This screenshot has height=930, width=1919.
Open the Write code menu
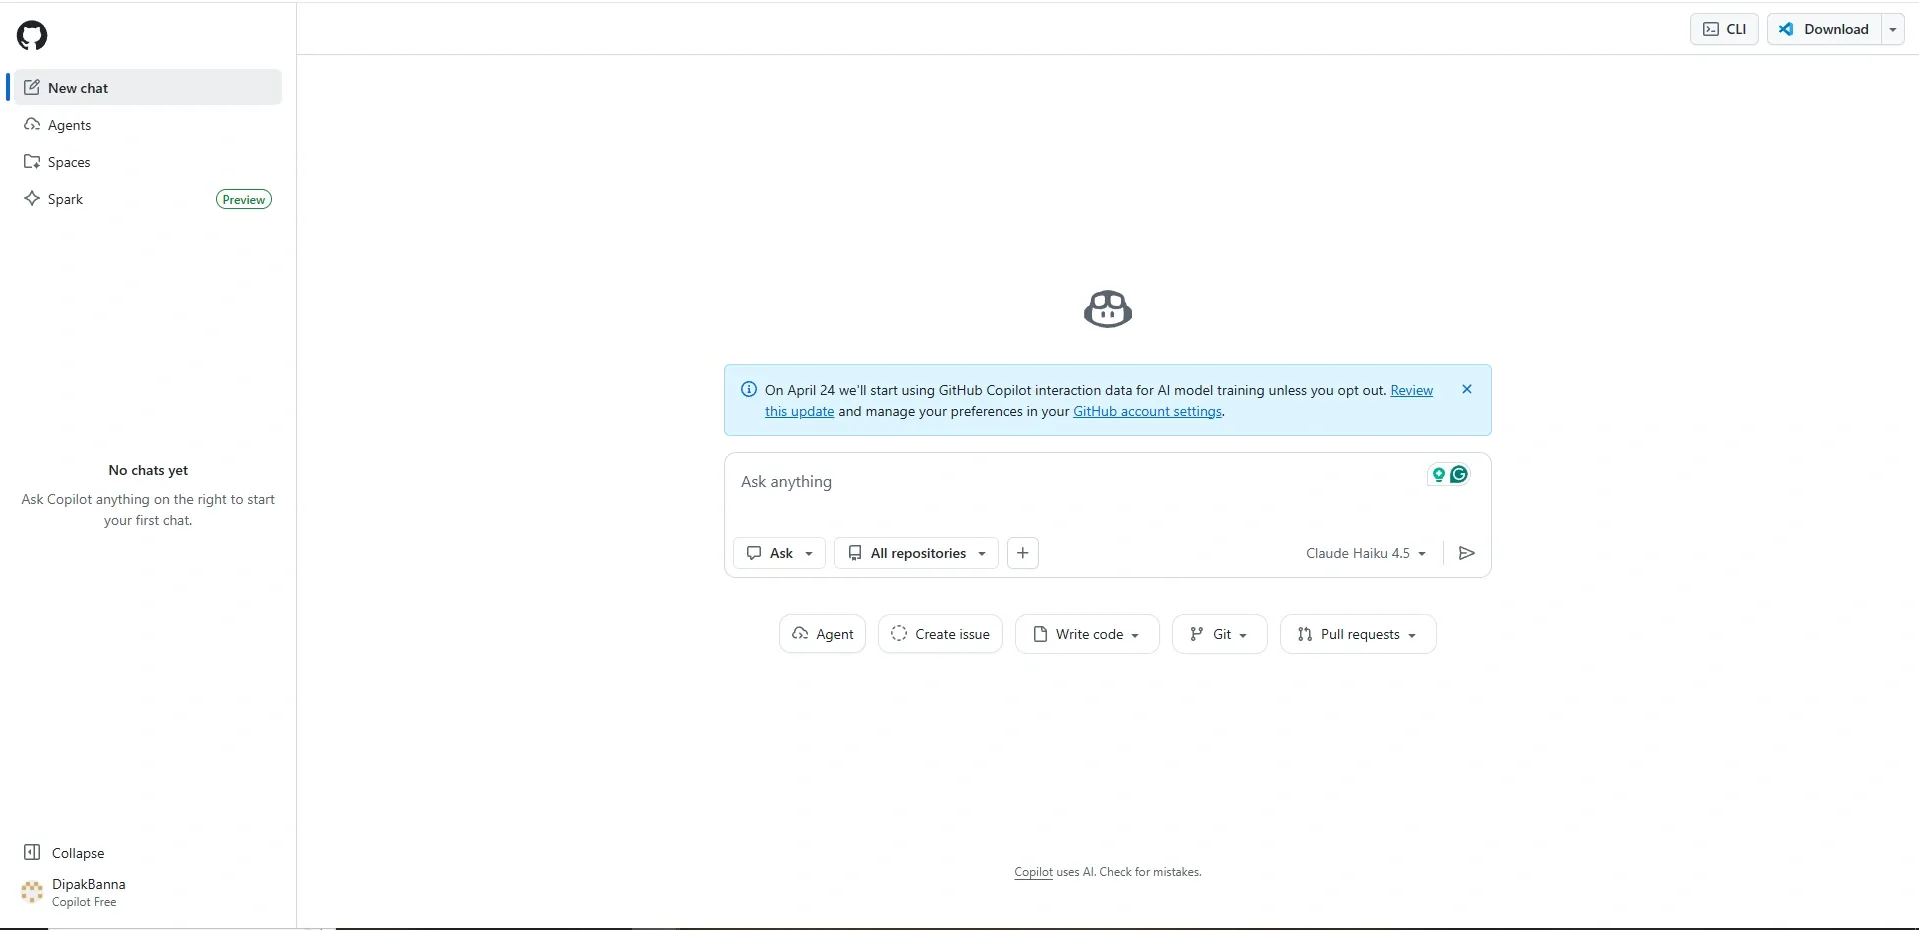click(1086, 633)
